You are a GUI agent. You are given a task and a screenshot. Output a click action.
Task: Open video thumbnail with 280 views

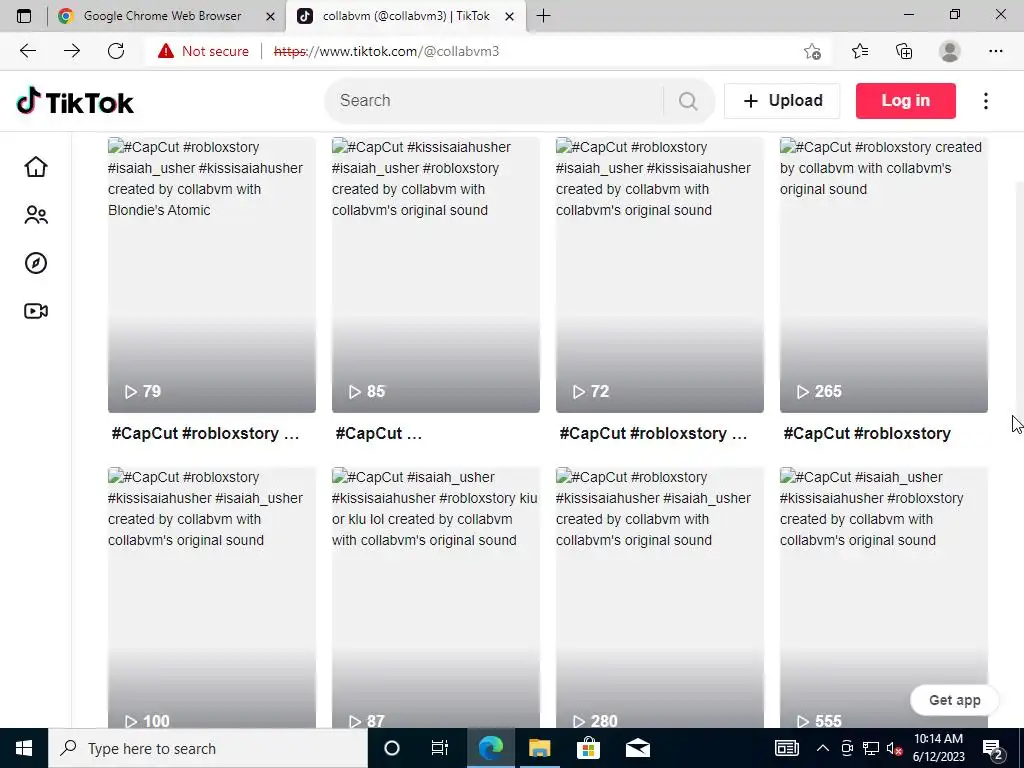click(660, 598)
